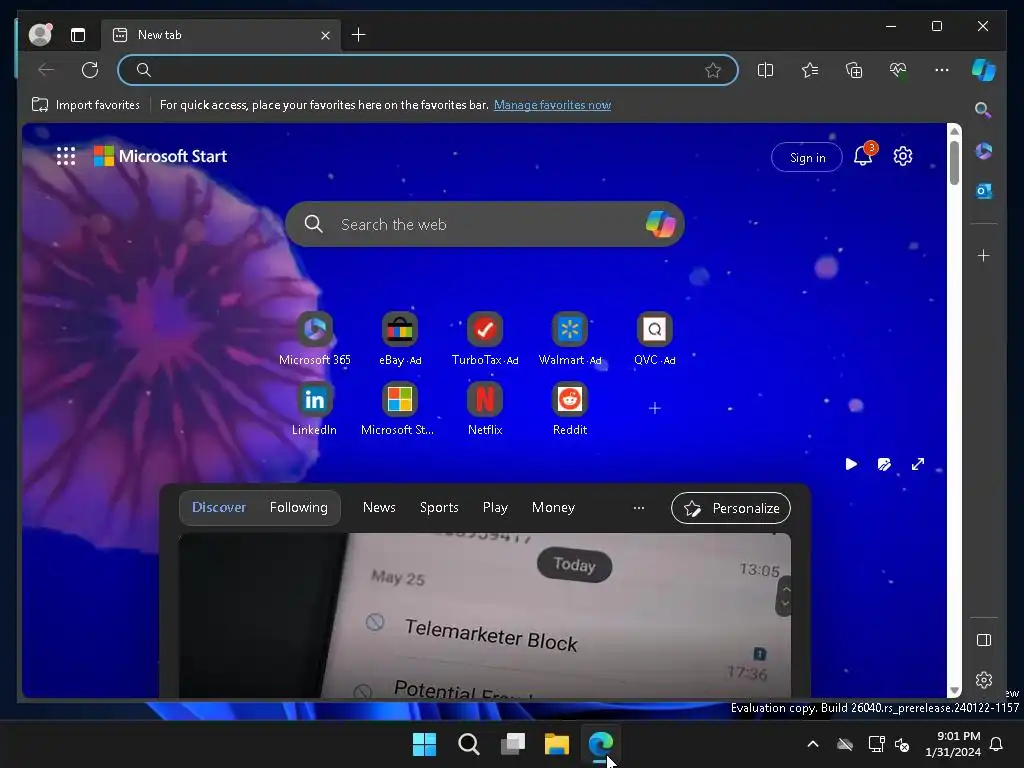Open the notifications bell
This screenshot has height=768, width=1024.
(x=863, y=156)
